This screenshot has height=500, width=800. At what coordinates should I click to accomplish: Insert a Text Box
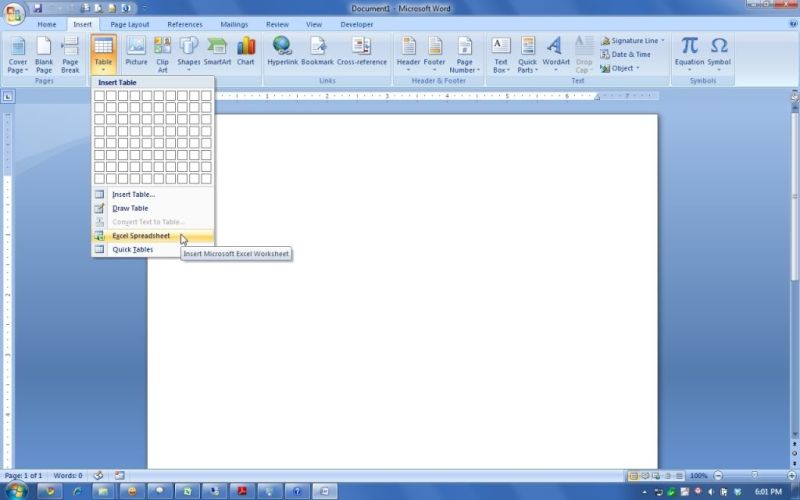[x=501, y=55]
